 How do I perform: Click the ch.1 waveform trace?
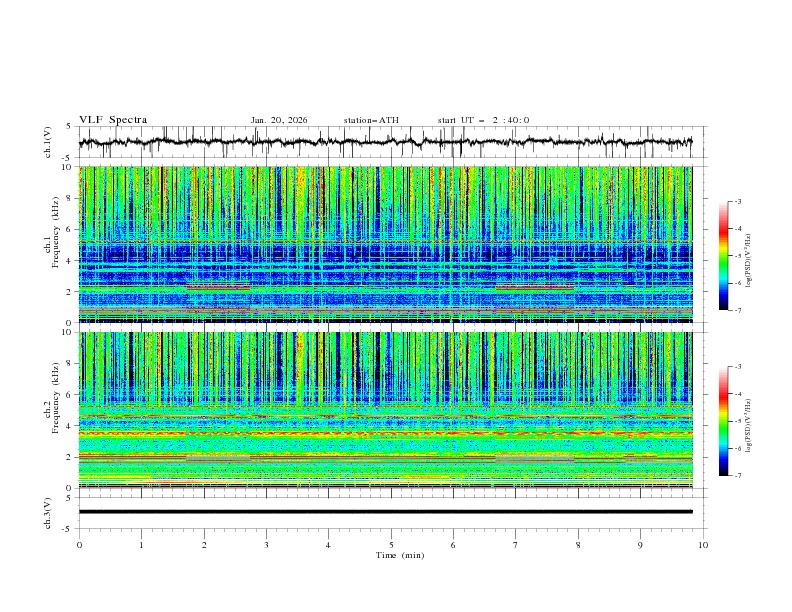coord(385,142)
